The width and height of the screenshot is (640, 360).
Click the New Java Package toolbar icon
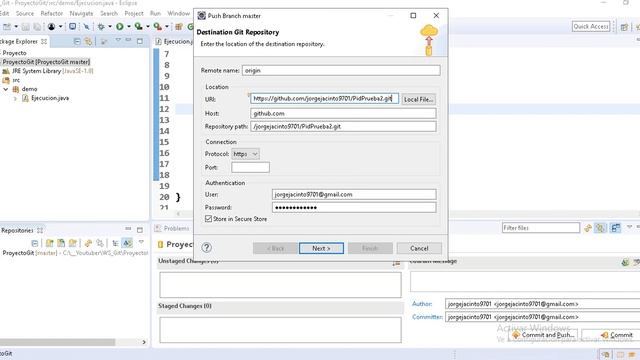coord(179,27)
